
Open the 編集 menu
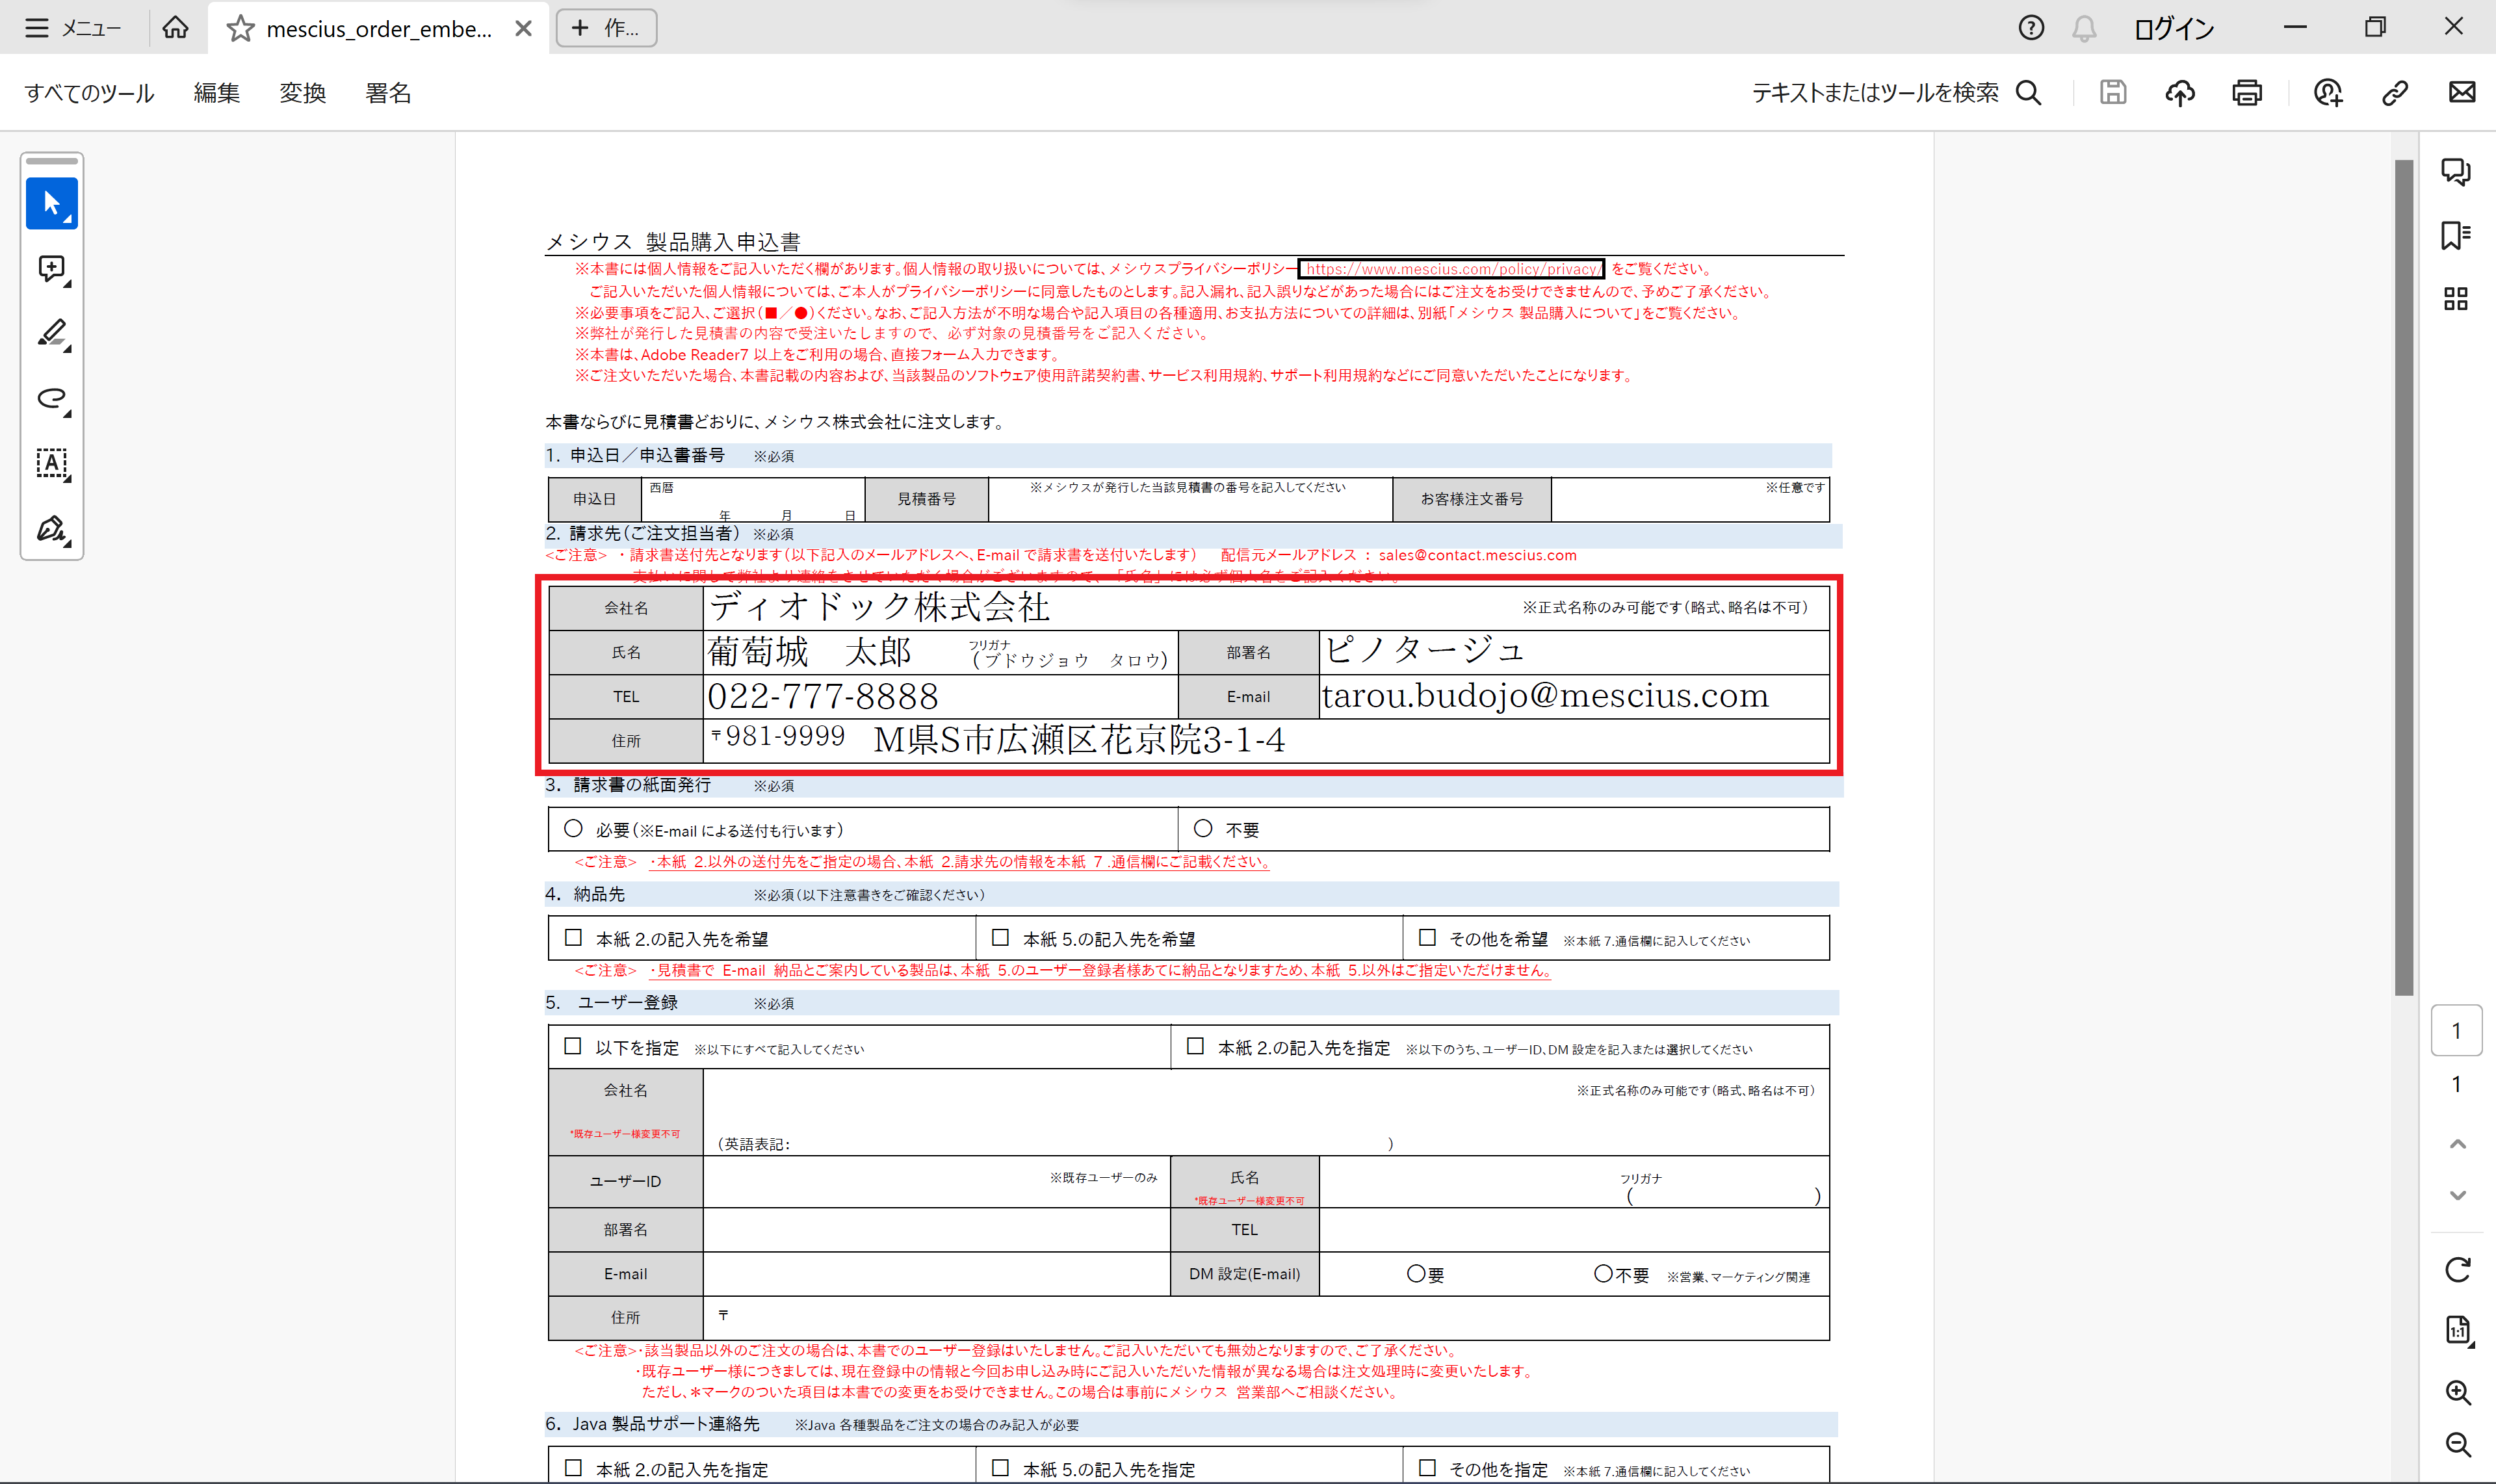click(217, 93)
